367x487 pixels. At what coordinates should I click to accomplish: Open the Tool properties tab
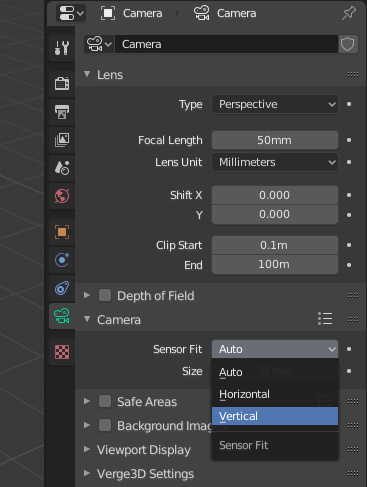[62, 48]
